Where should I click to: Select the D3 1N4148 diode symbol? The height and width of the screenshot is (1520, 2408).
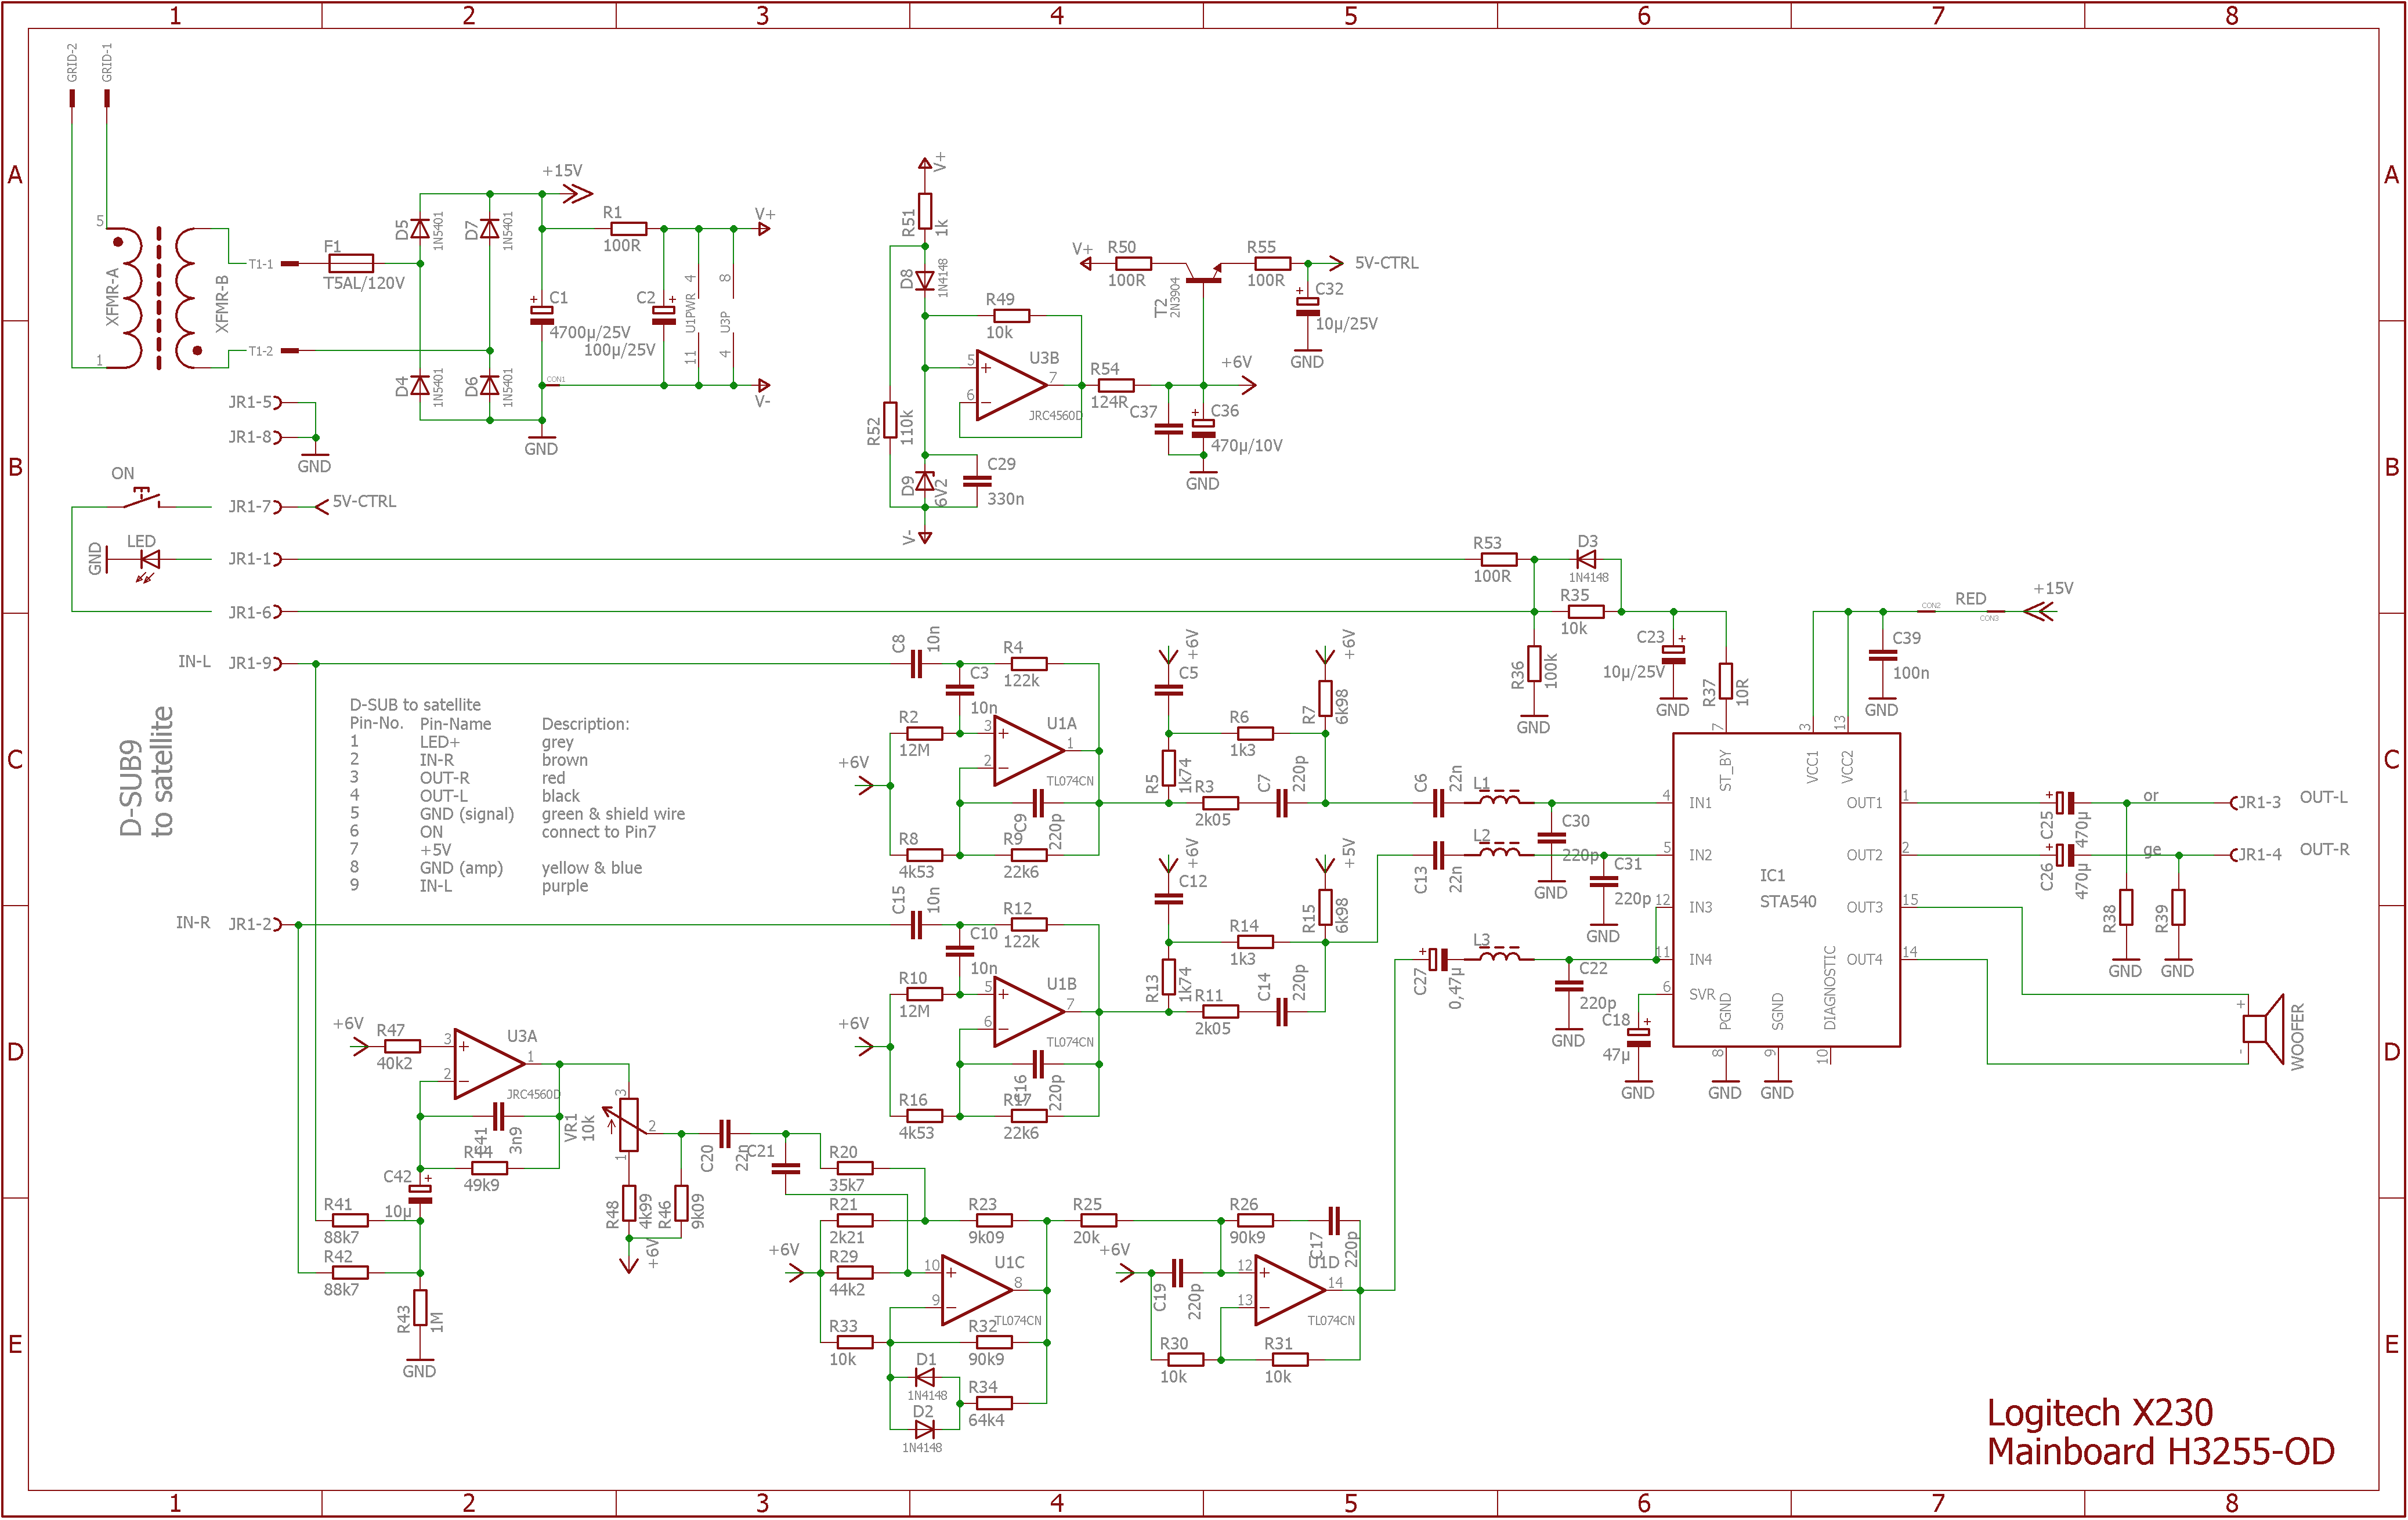click(1586, 560)
